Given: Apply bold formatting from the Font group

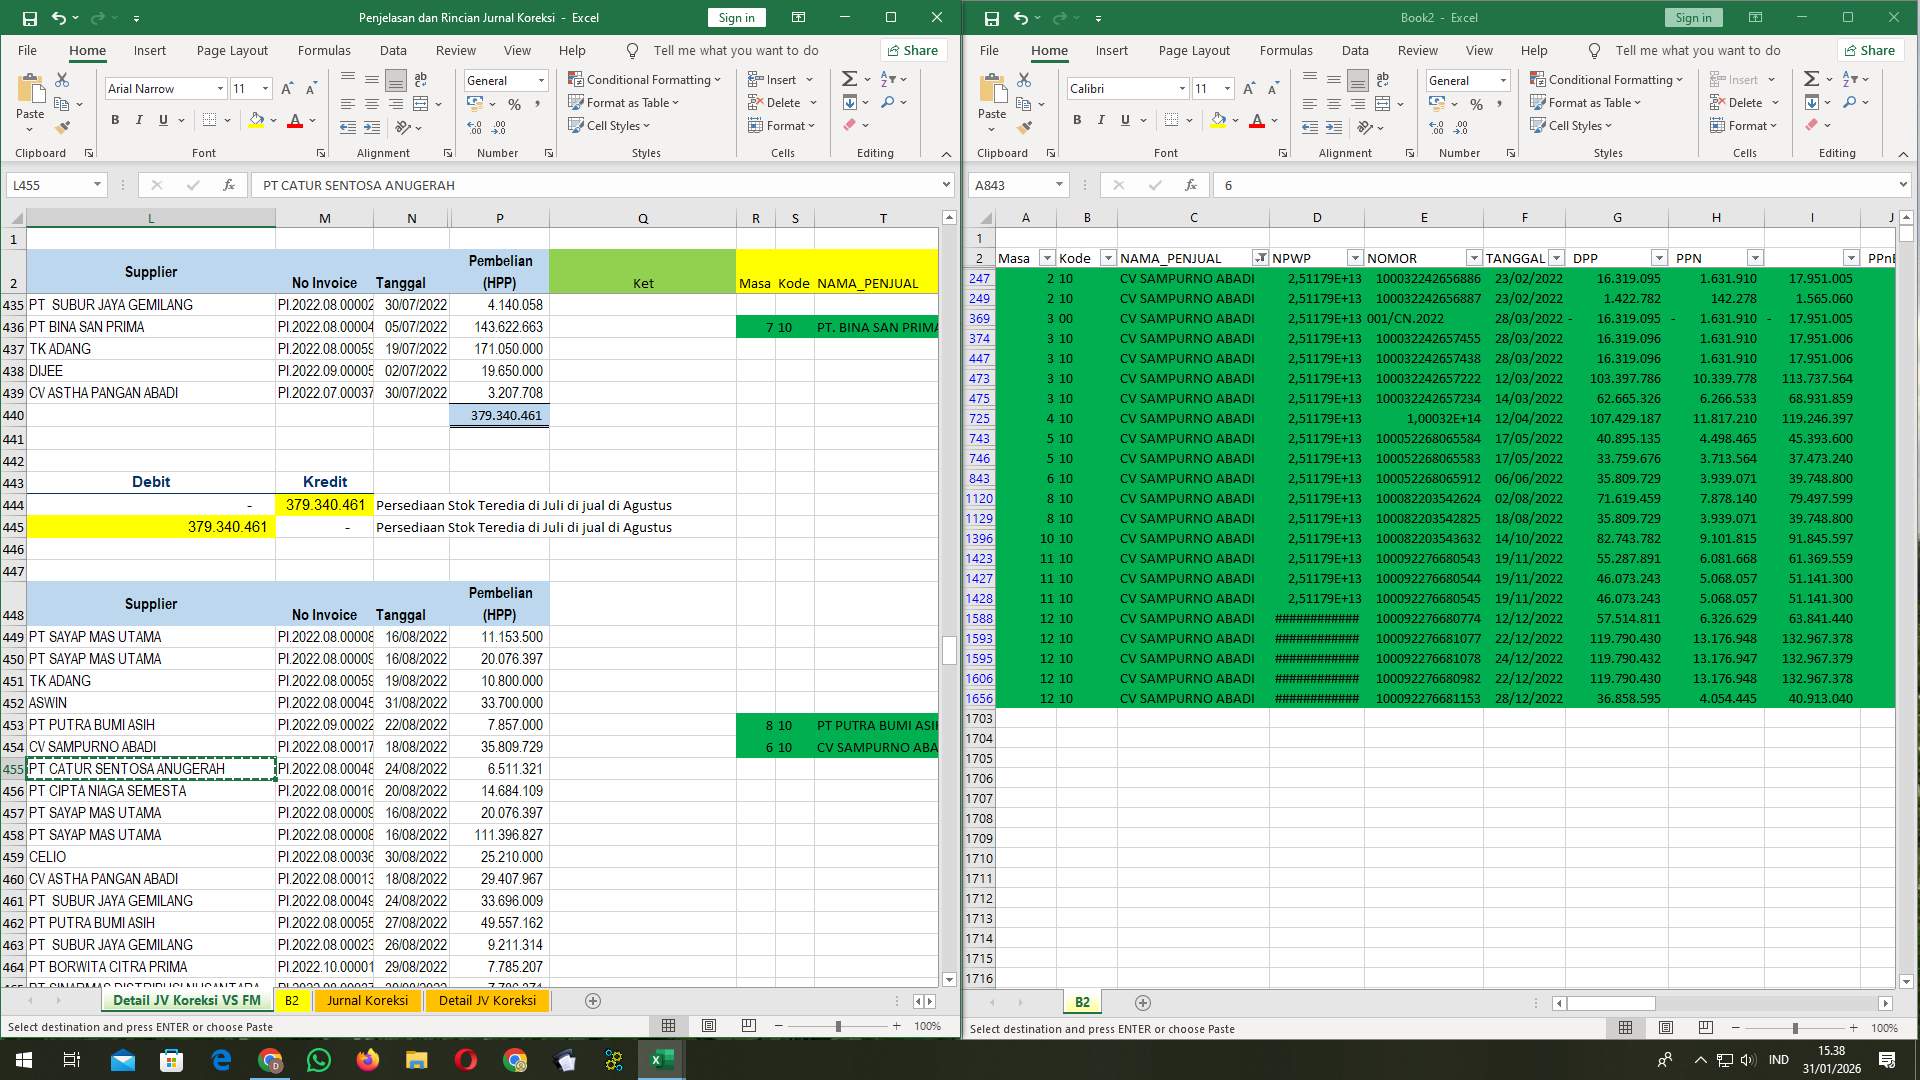Looking at the screenshot, I should pyautogui.click(x=113, y=119).
